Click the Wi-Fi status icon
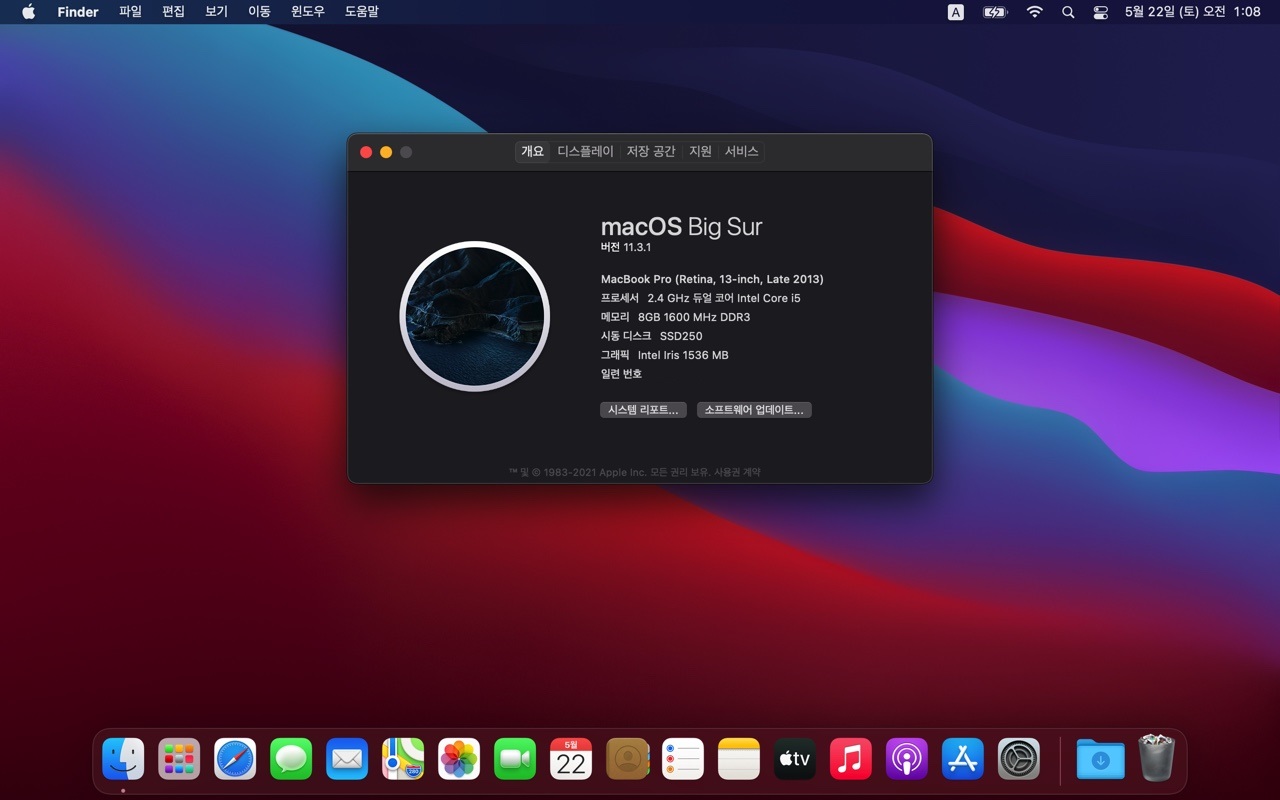 (x=1035, y=12)
